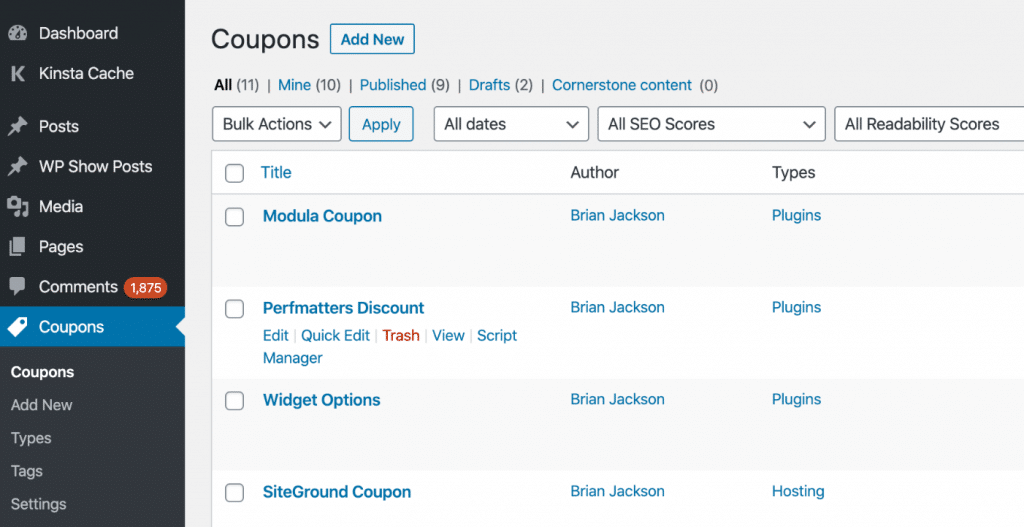Click Hosting type in SiteGround Coupon row
1024x527 pixels.
[798, 491]
